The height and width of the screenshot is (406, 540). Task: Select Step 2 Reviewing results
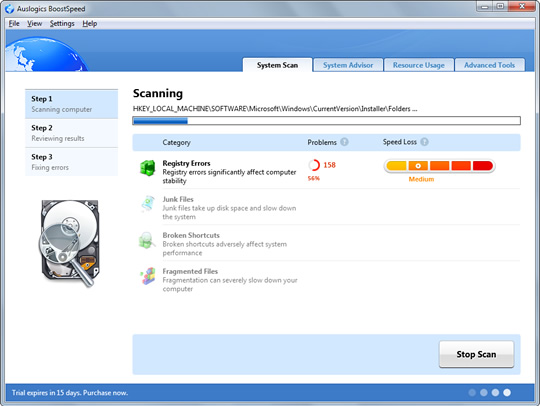tap(71, 133)
